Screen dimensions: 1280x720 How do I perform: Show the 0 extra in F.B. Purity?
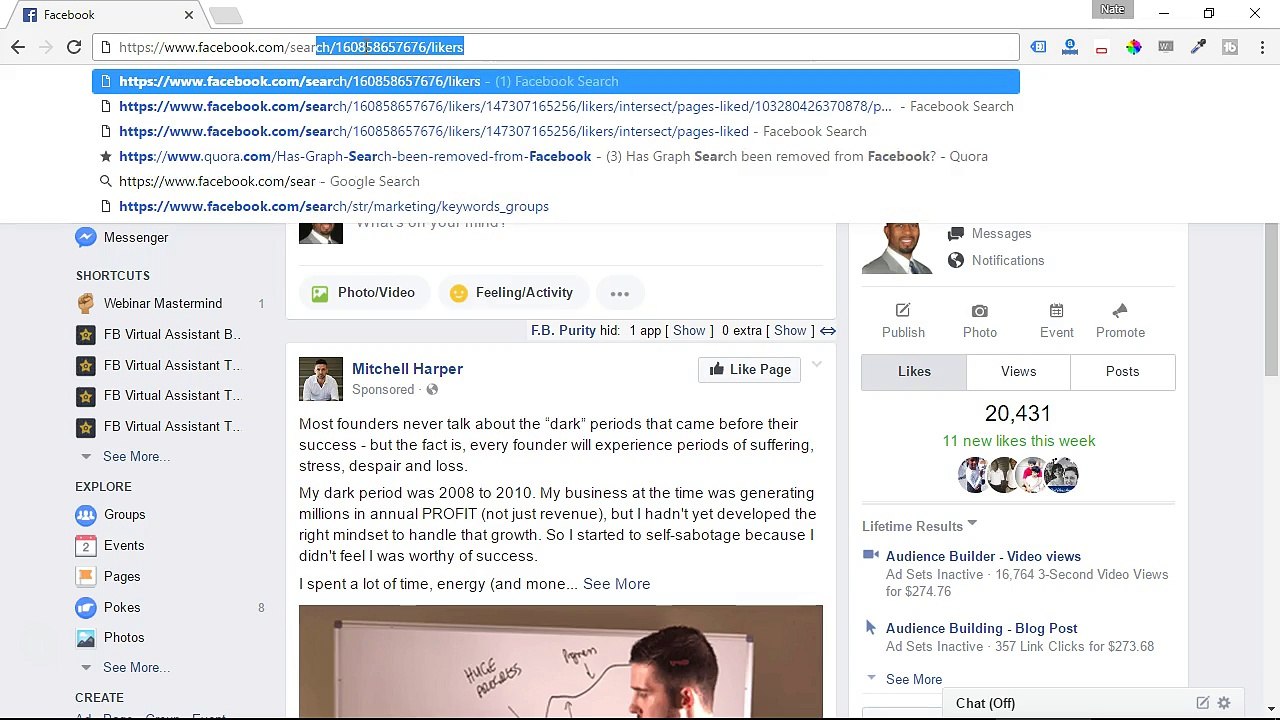[x=790, y=331]
